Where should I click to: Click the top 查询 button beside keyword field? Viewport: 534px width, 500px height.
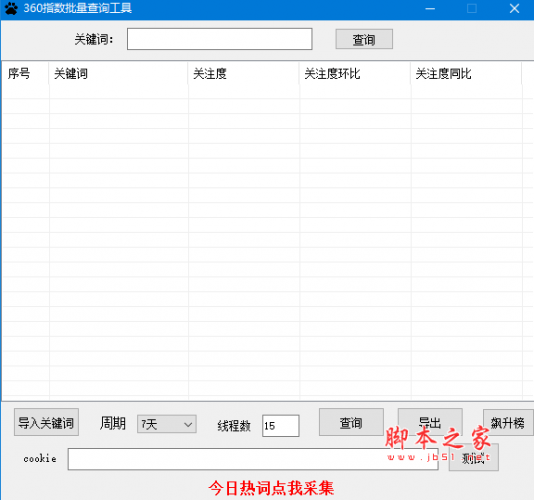point(364,39)
